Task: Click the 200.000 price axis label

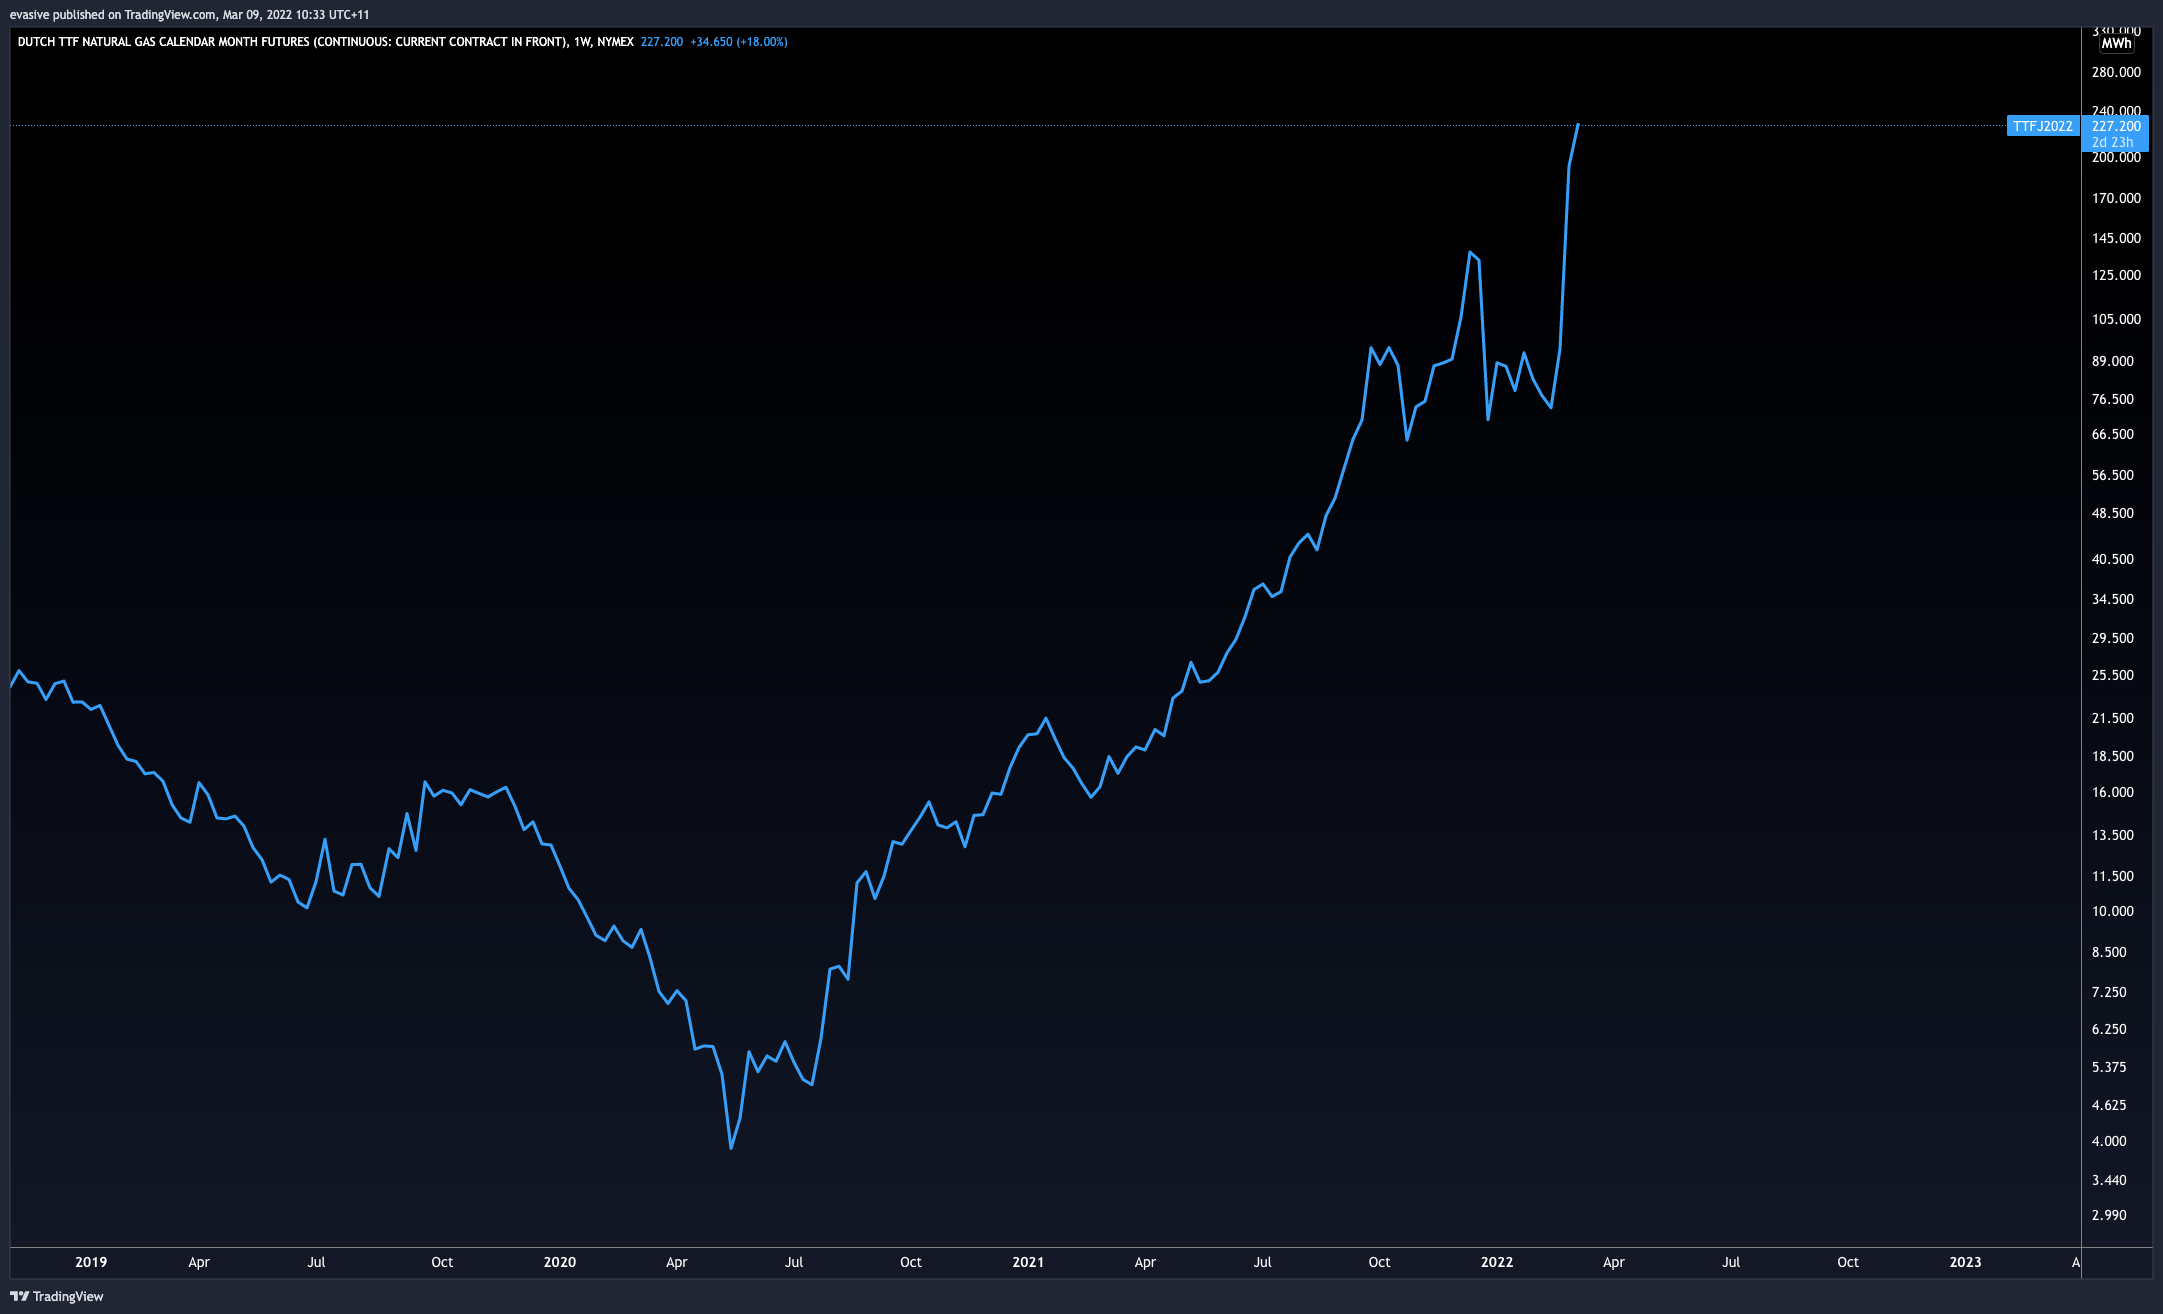Action: [x=2116, y=157]
